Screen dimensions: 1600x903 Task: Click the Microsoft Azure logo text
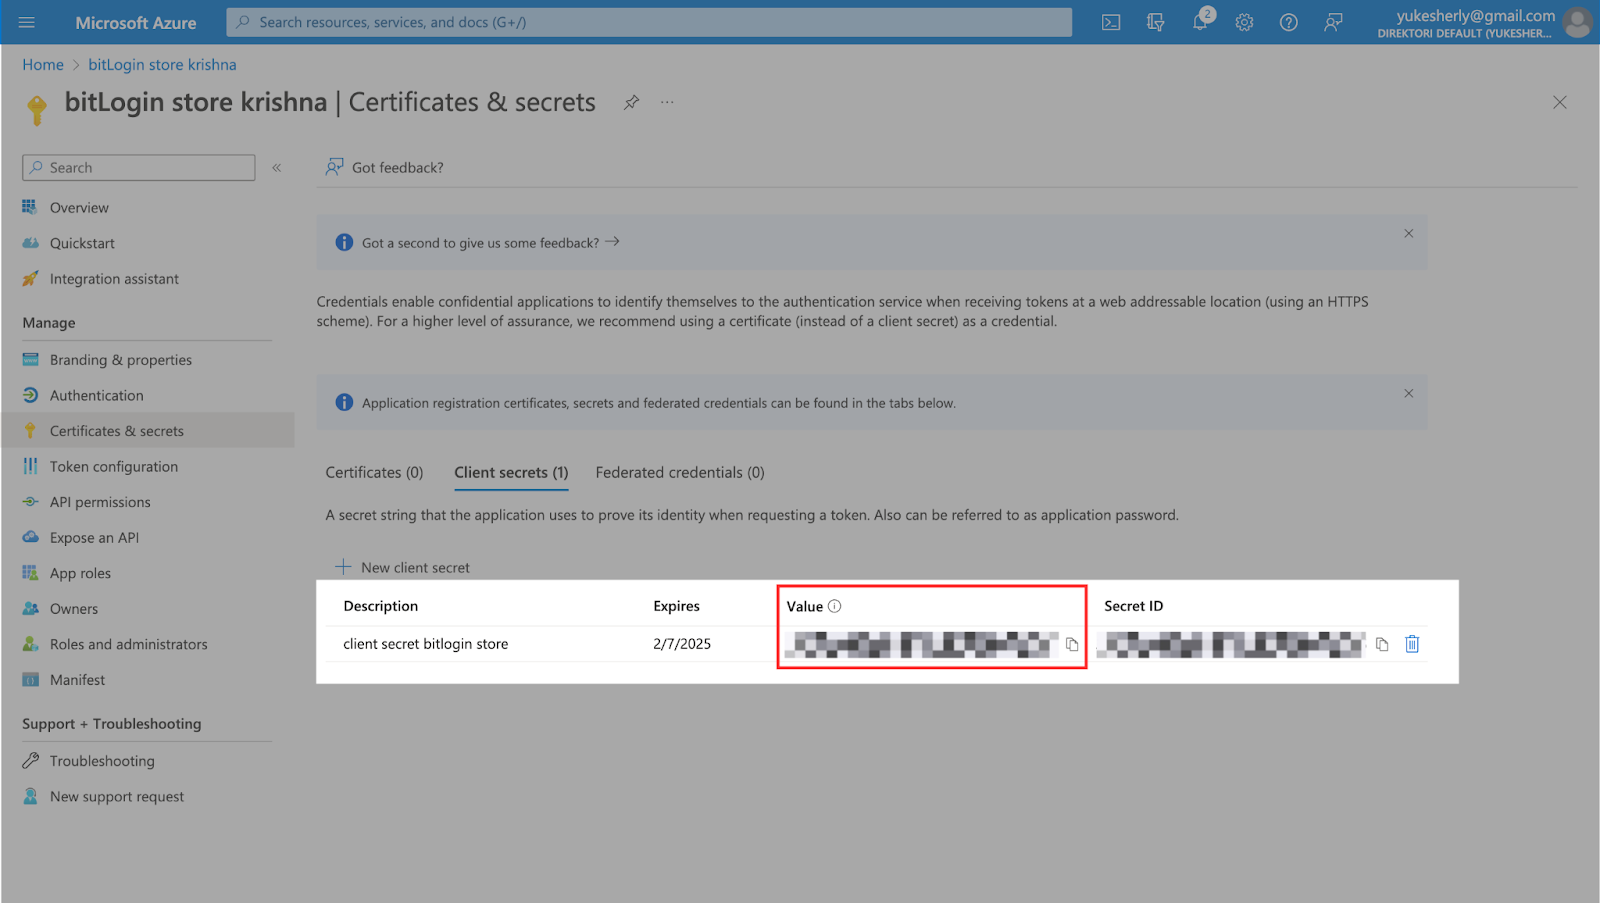click(x=136, y=22)
